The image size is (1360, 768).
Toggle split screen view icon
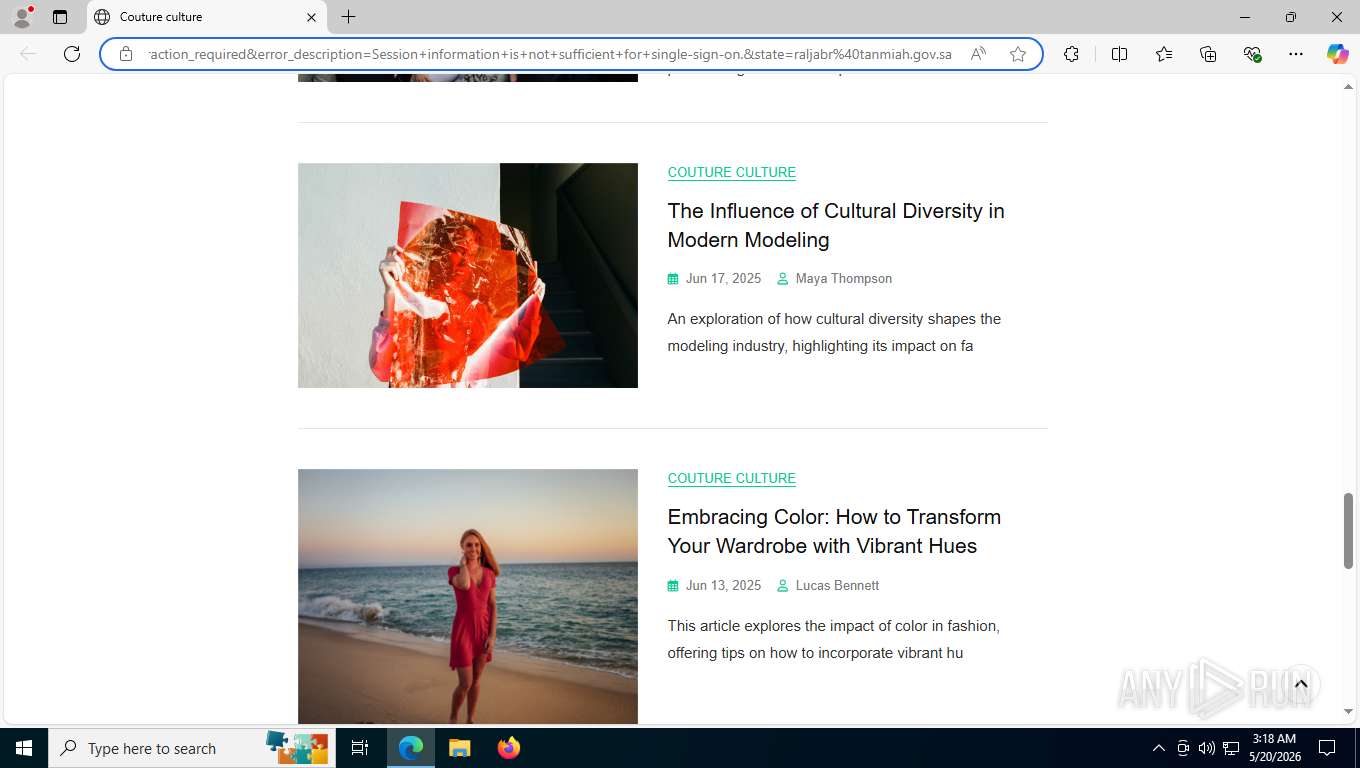(x=1119, y=54)
